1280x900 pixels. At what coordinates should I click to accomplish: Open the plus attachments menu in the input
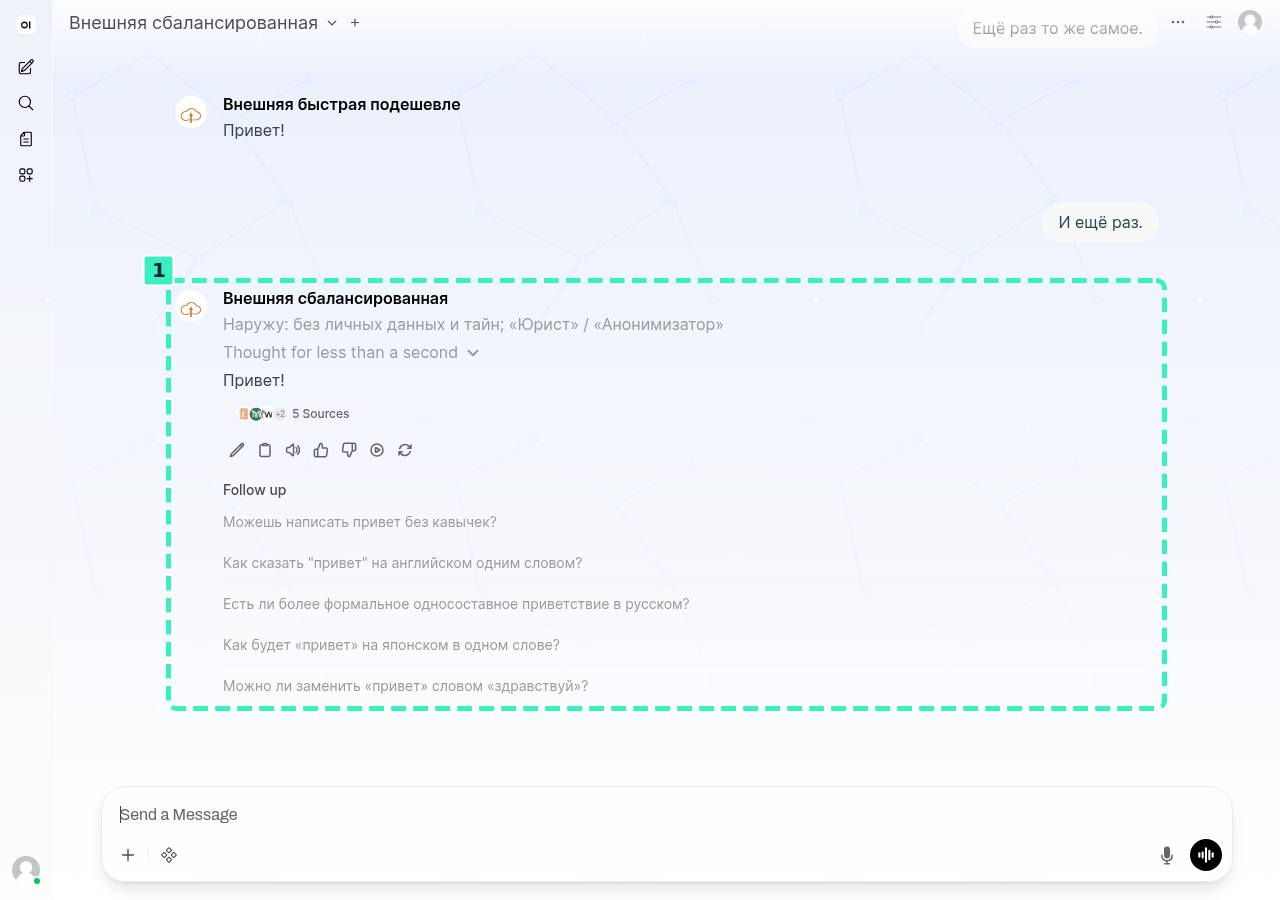[x=128, y=855]
